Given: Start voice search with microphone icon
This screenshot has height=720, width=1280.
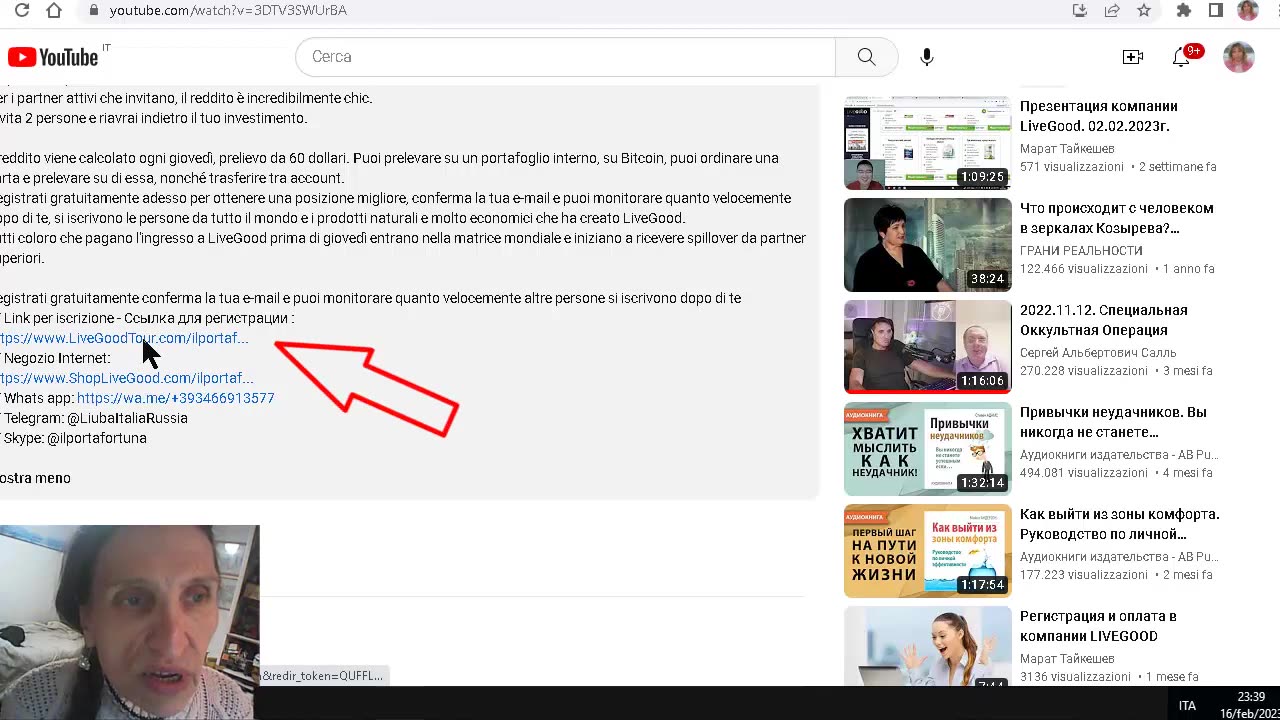Looking at the screenshot, I should point(927,57).
